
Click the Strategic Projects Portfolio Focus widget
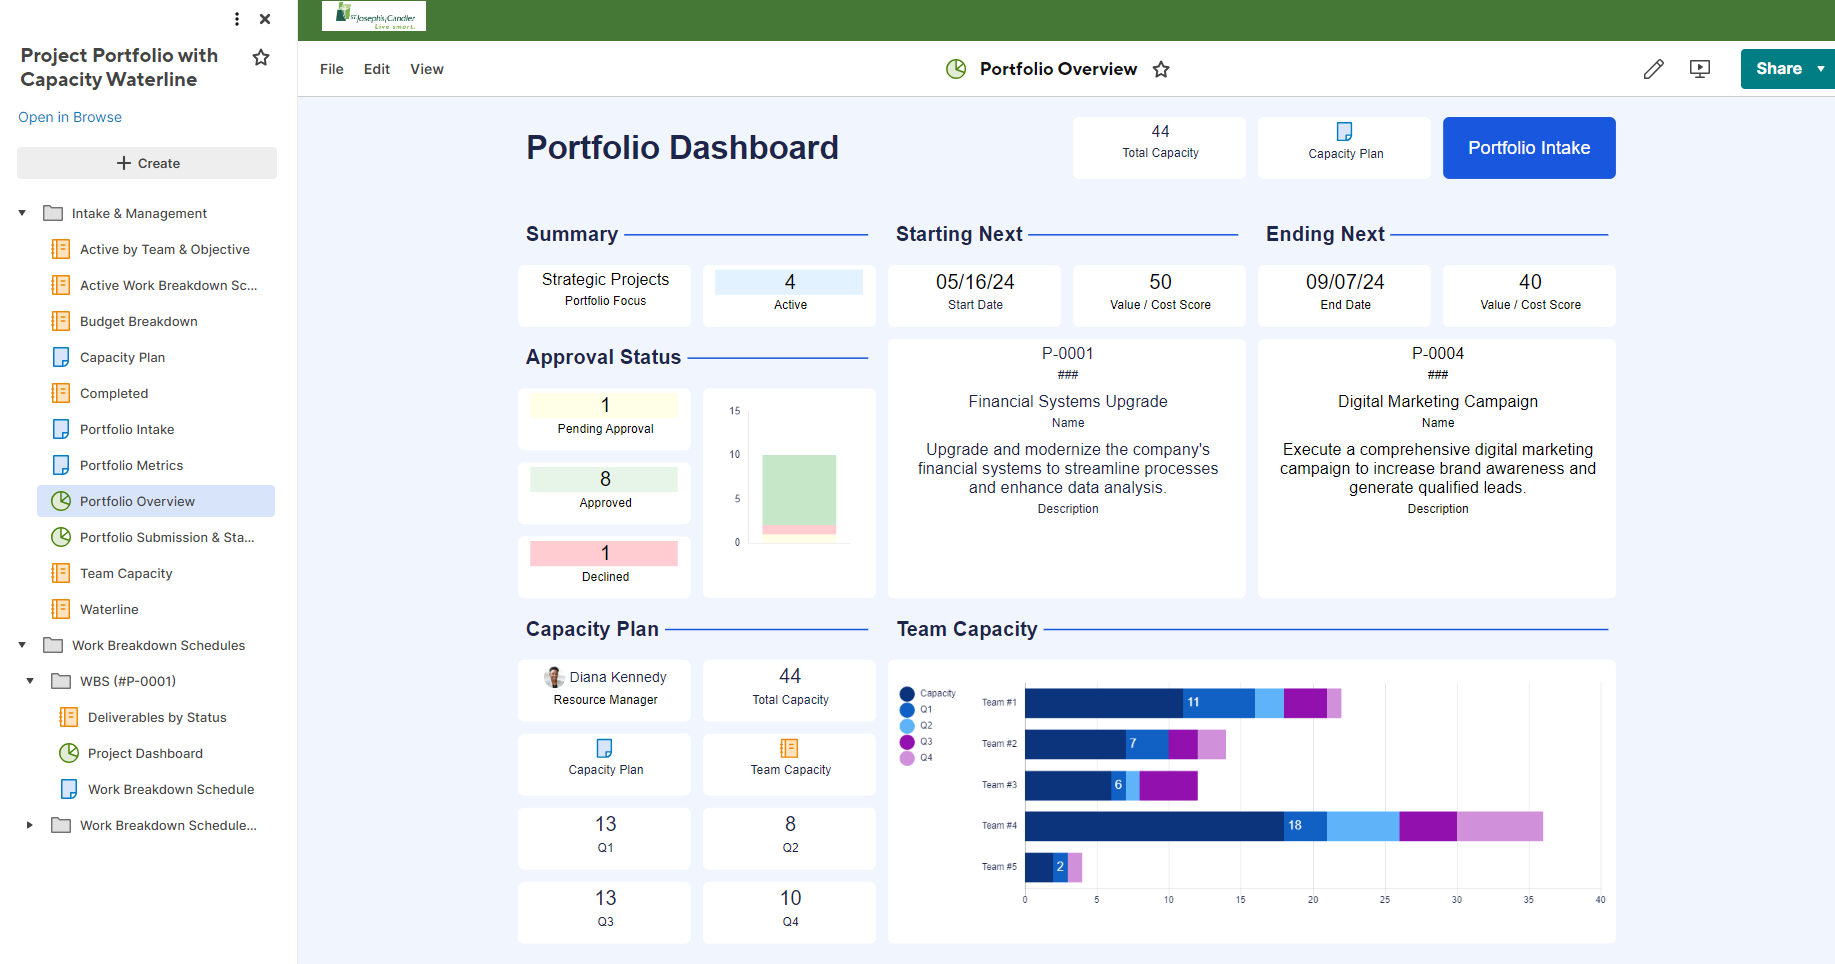pyautogui.click(x=604, y=295)
